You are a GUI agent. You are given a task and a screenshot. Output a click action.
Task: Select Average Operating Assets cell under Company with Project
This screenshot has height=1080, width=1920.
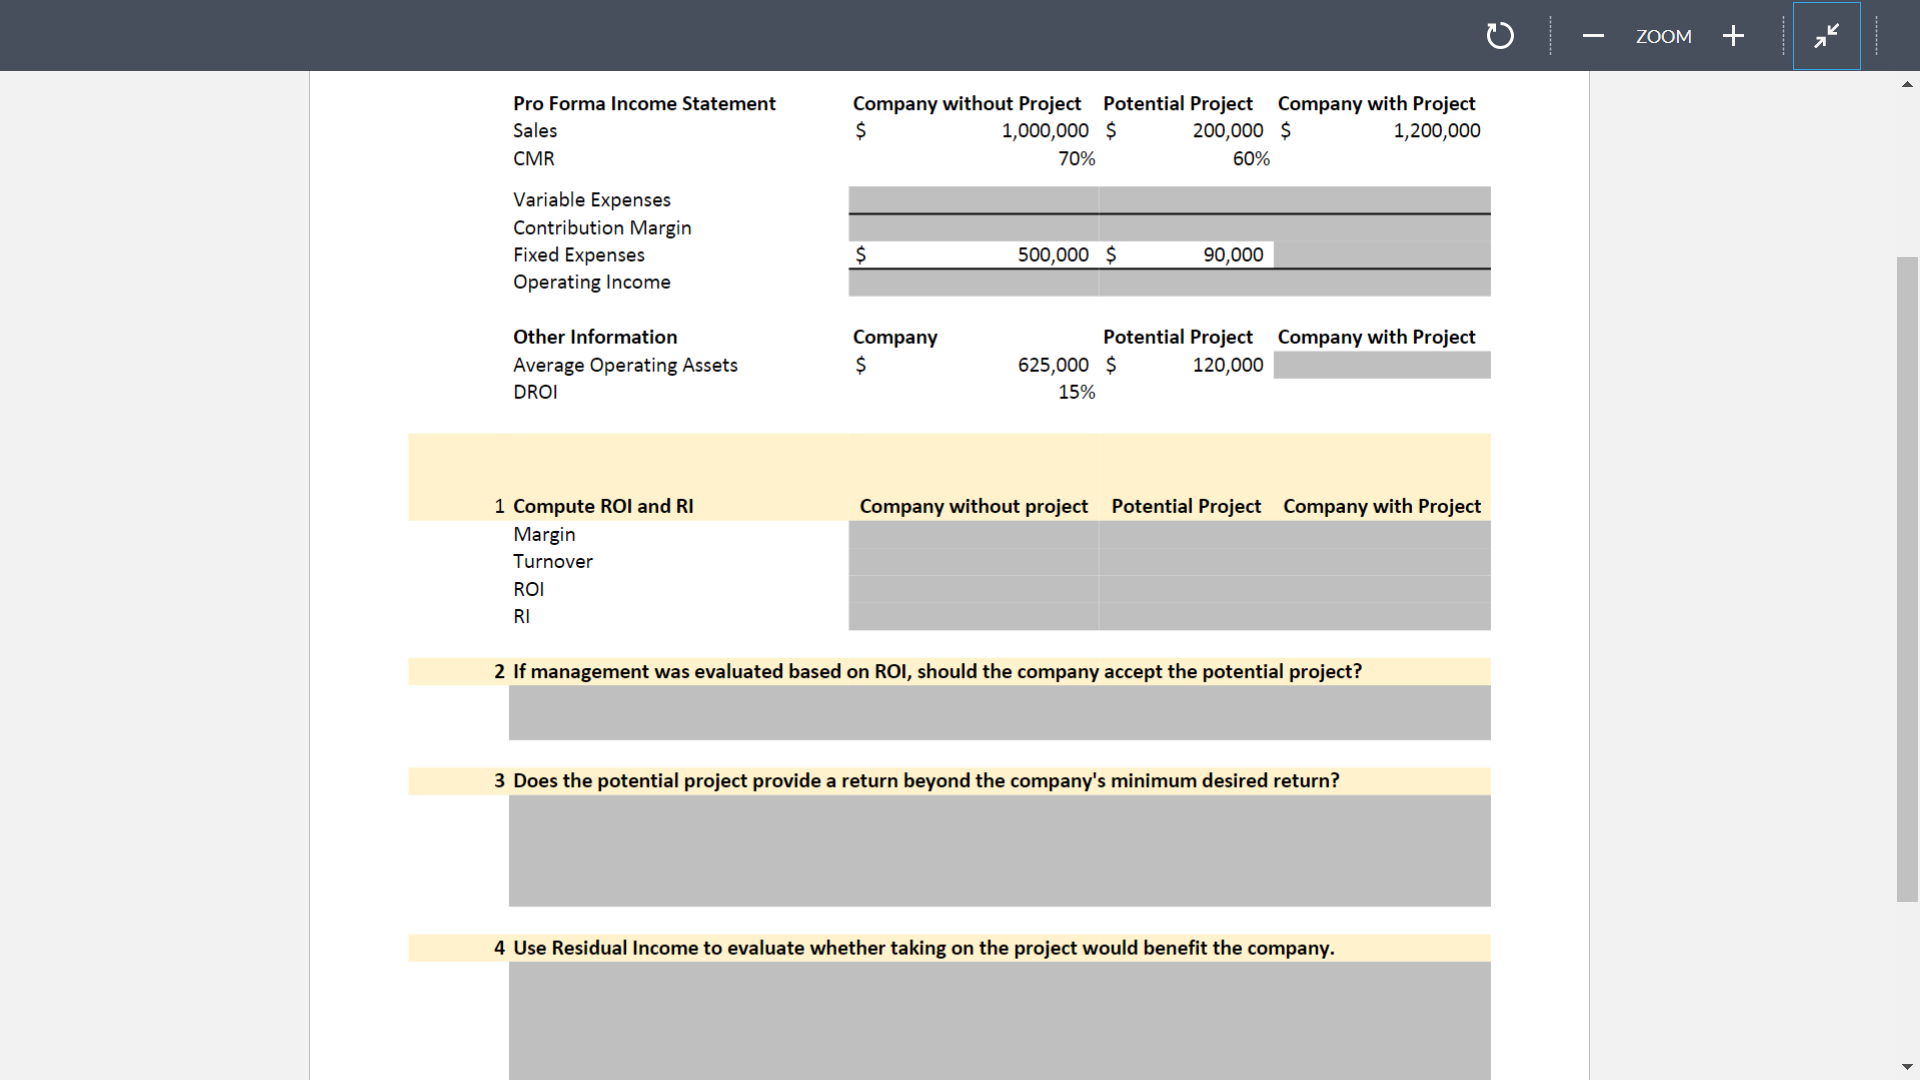click(x=1381, y=365)
